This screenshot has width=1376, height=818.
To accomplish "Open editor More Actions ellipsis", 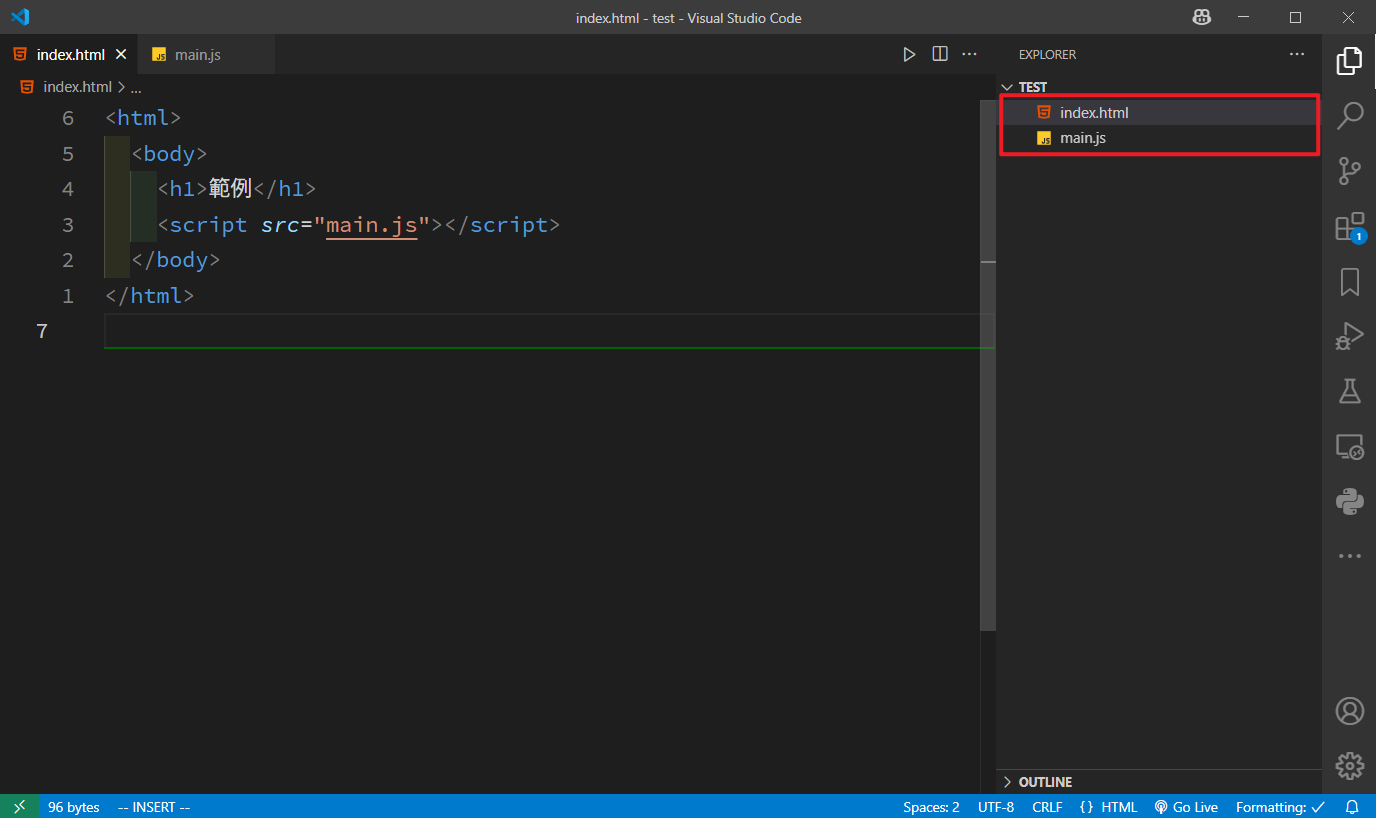I will [969, 54].
